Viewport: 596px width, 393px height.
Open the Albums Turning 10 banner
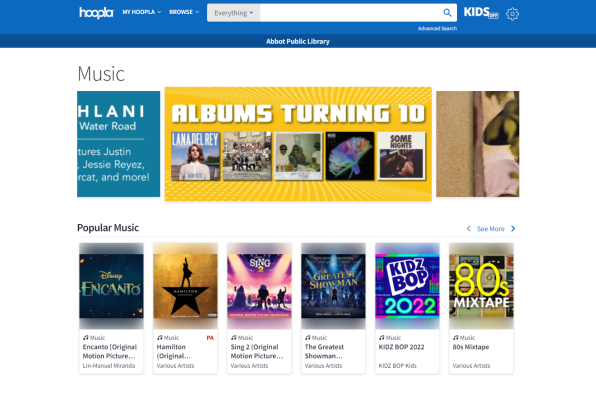coord(298,144)
